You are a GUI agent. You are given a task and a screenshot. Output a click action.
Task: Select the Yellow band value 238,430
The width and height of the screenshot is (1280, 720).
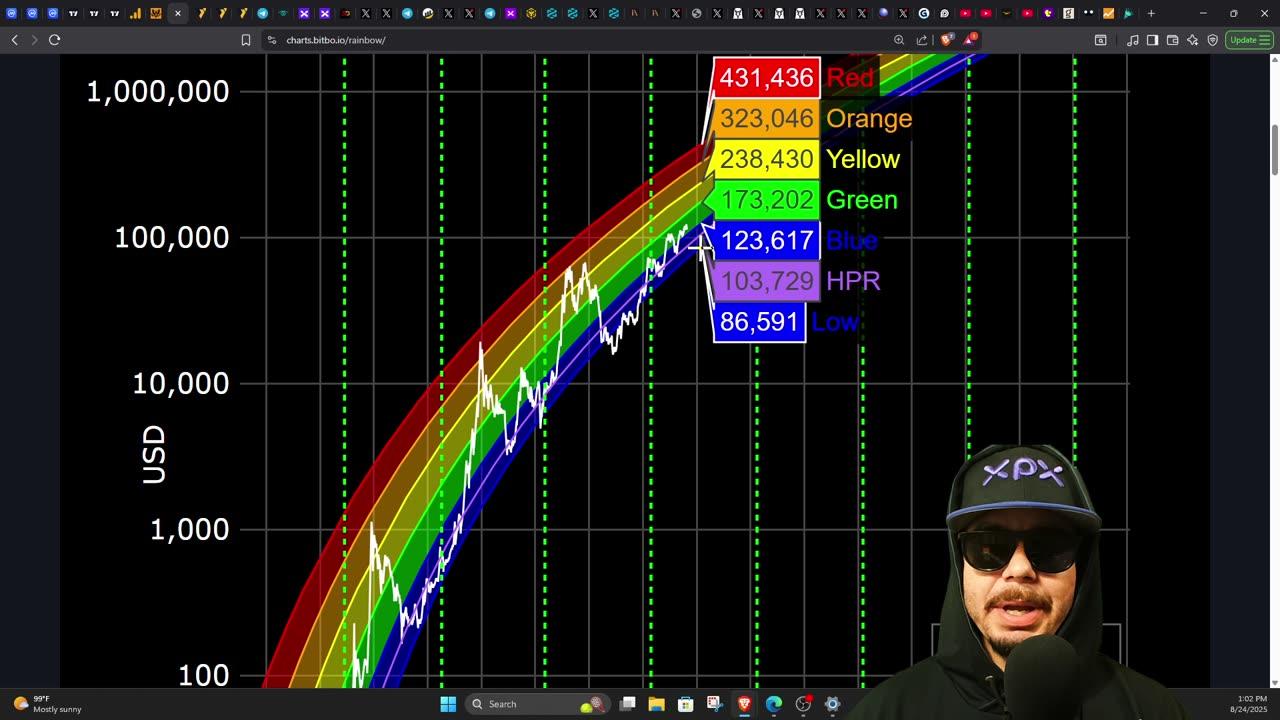click(x=766, y=159)
